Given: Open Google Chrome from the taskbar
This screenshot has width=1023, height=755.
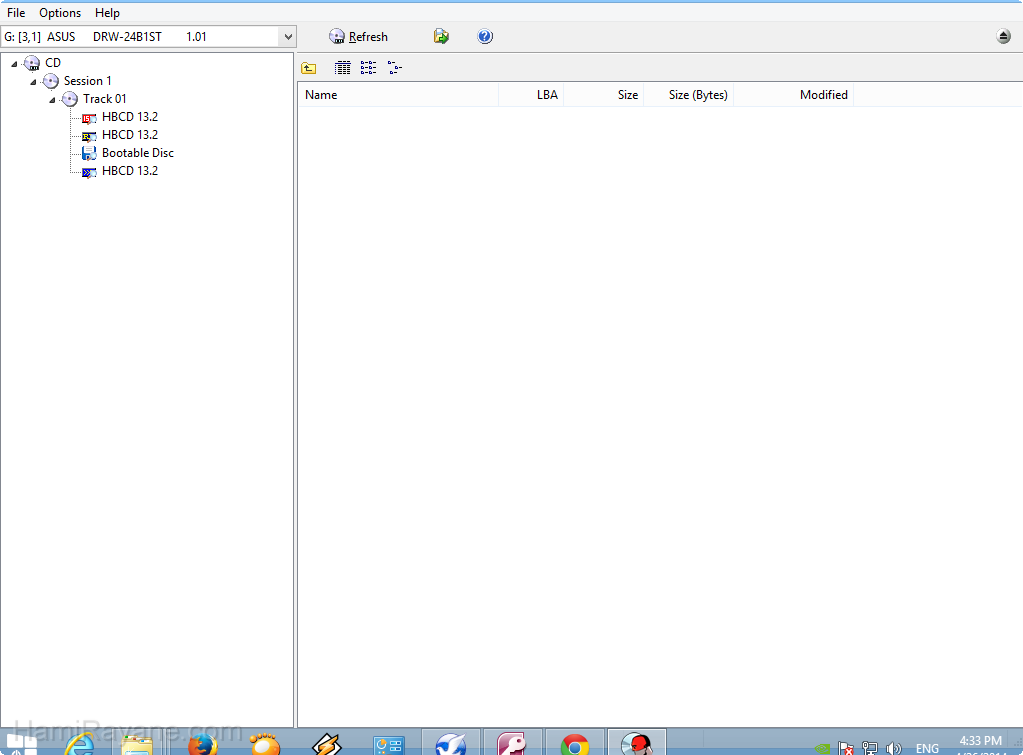Looking at the screenshot, I should tap(575, 743).
